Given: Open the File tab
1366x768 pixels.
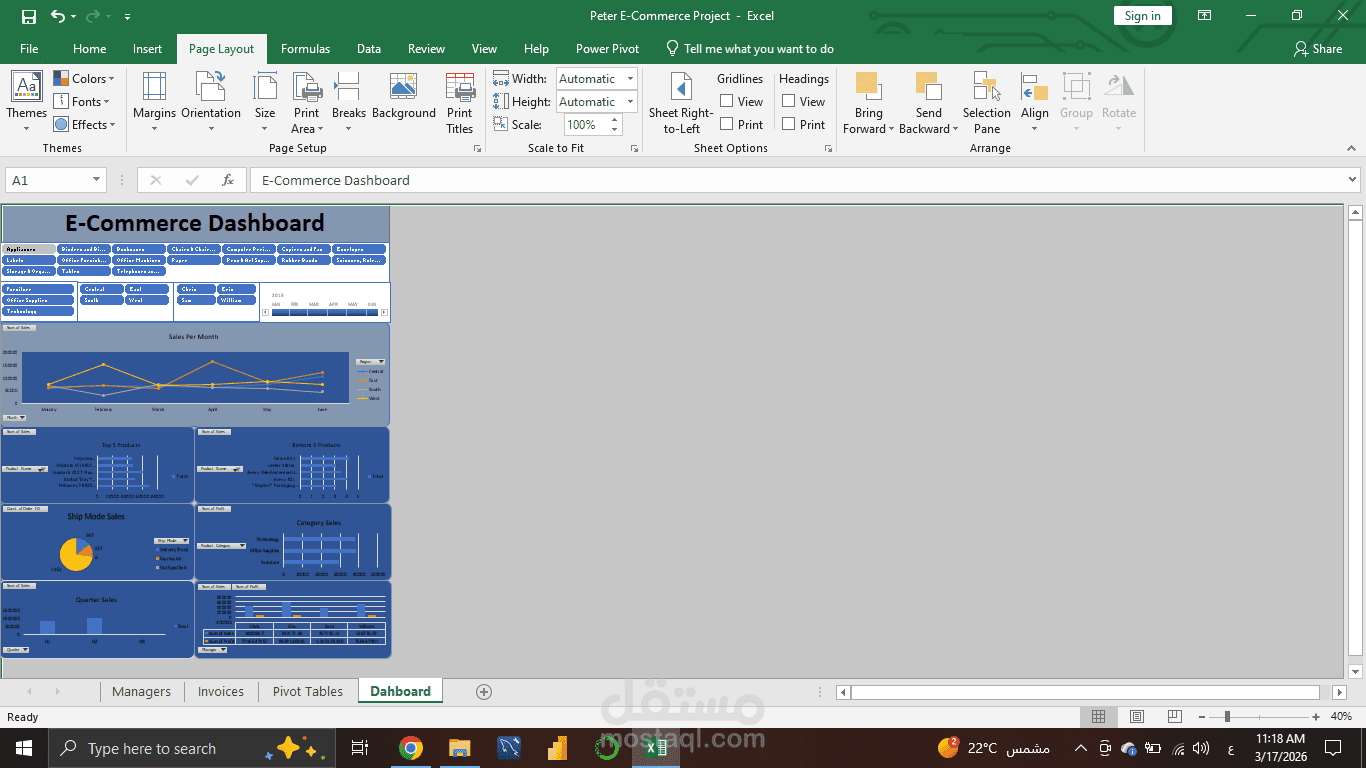Looking at the screenshot, I should pyautogui.click(x=29, y=49).
